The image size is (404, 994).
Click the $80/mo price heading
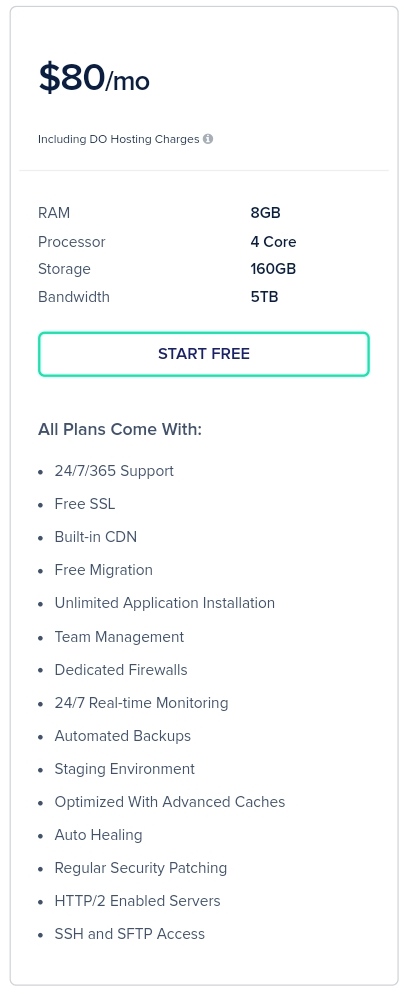pos(94,79)
